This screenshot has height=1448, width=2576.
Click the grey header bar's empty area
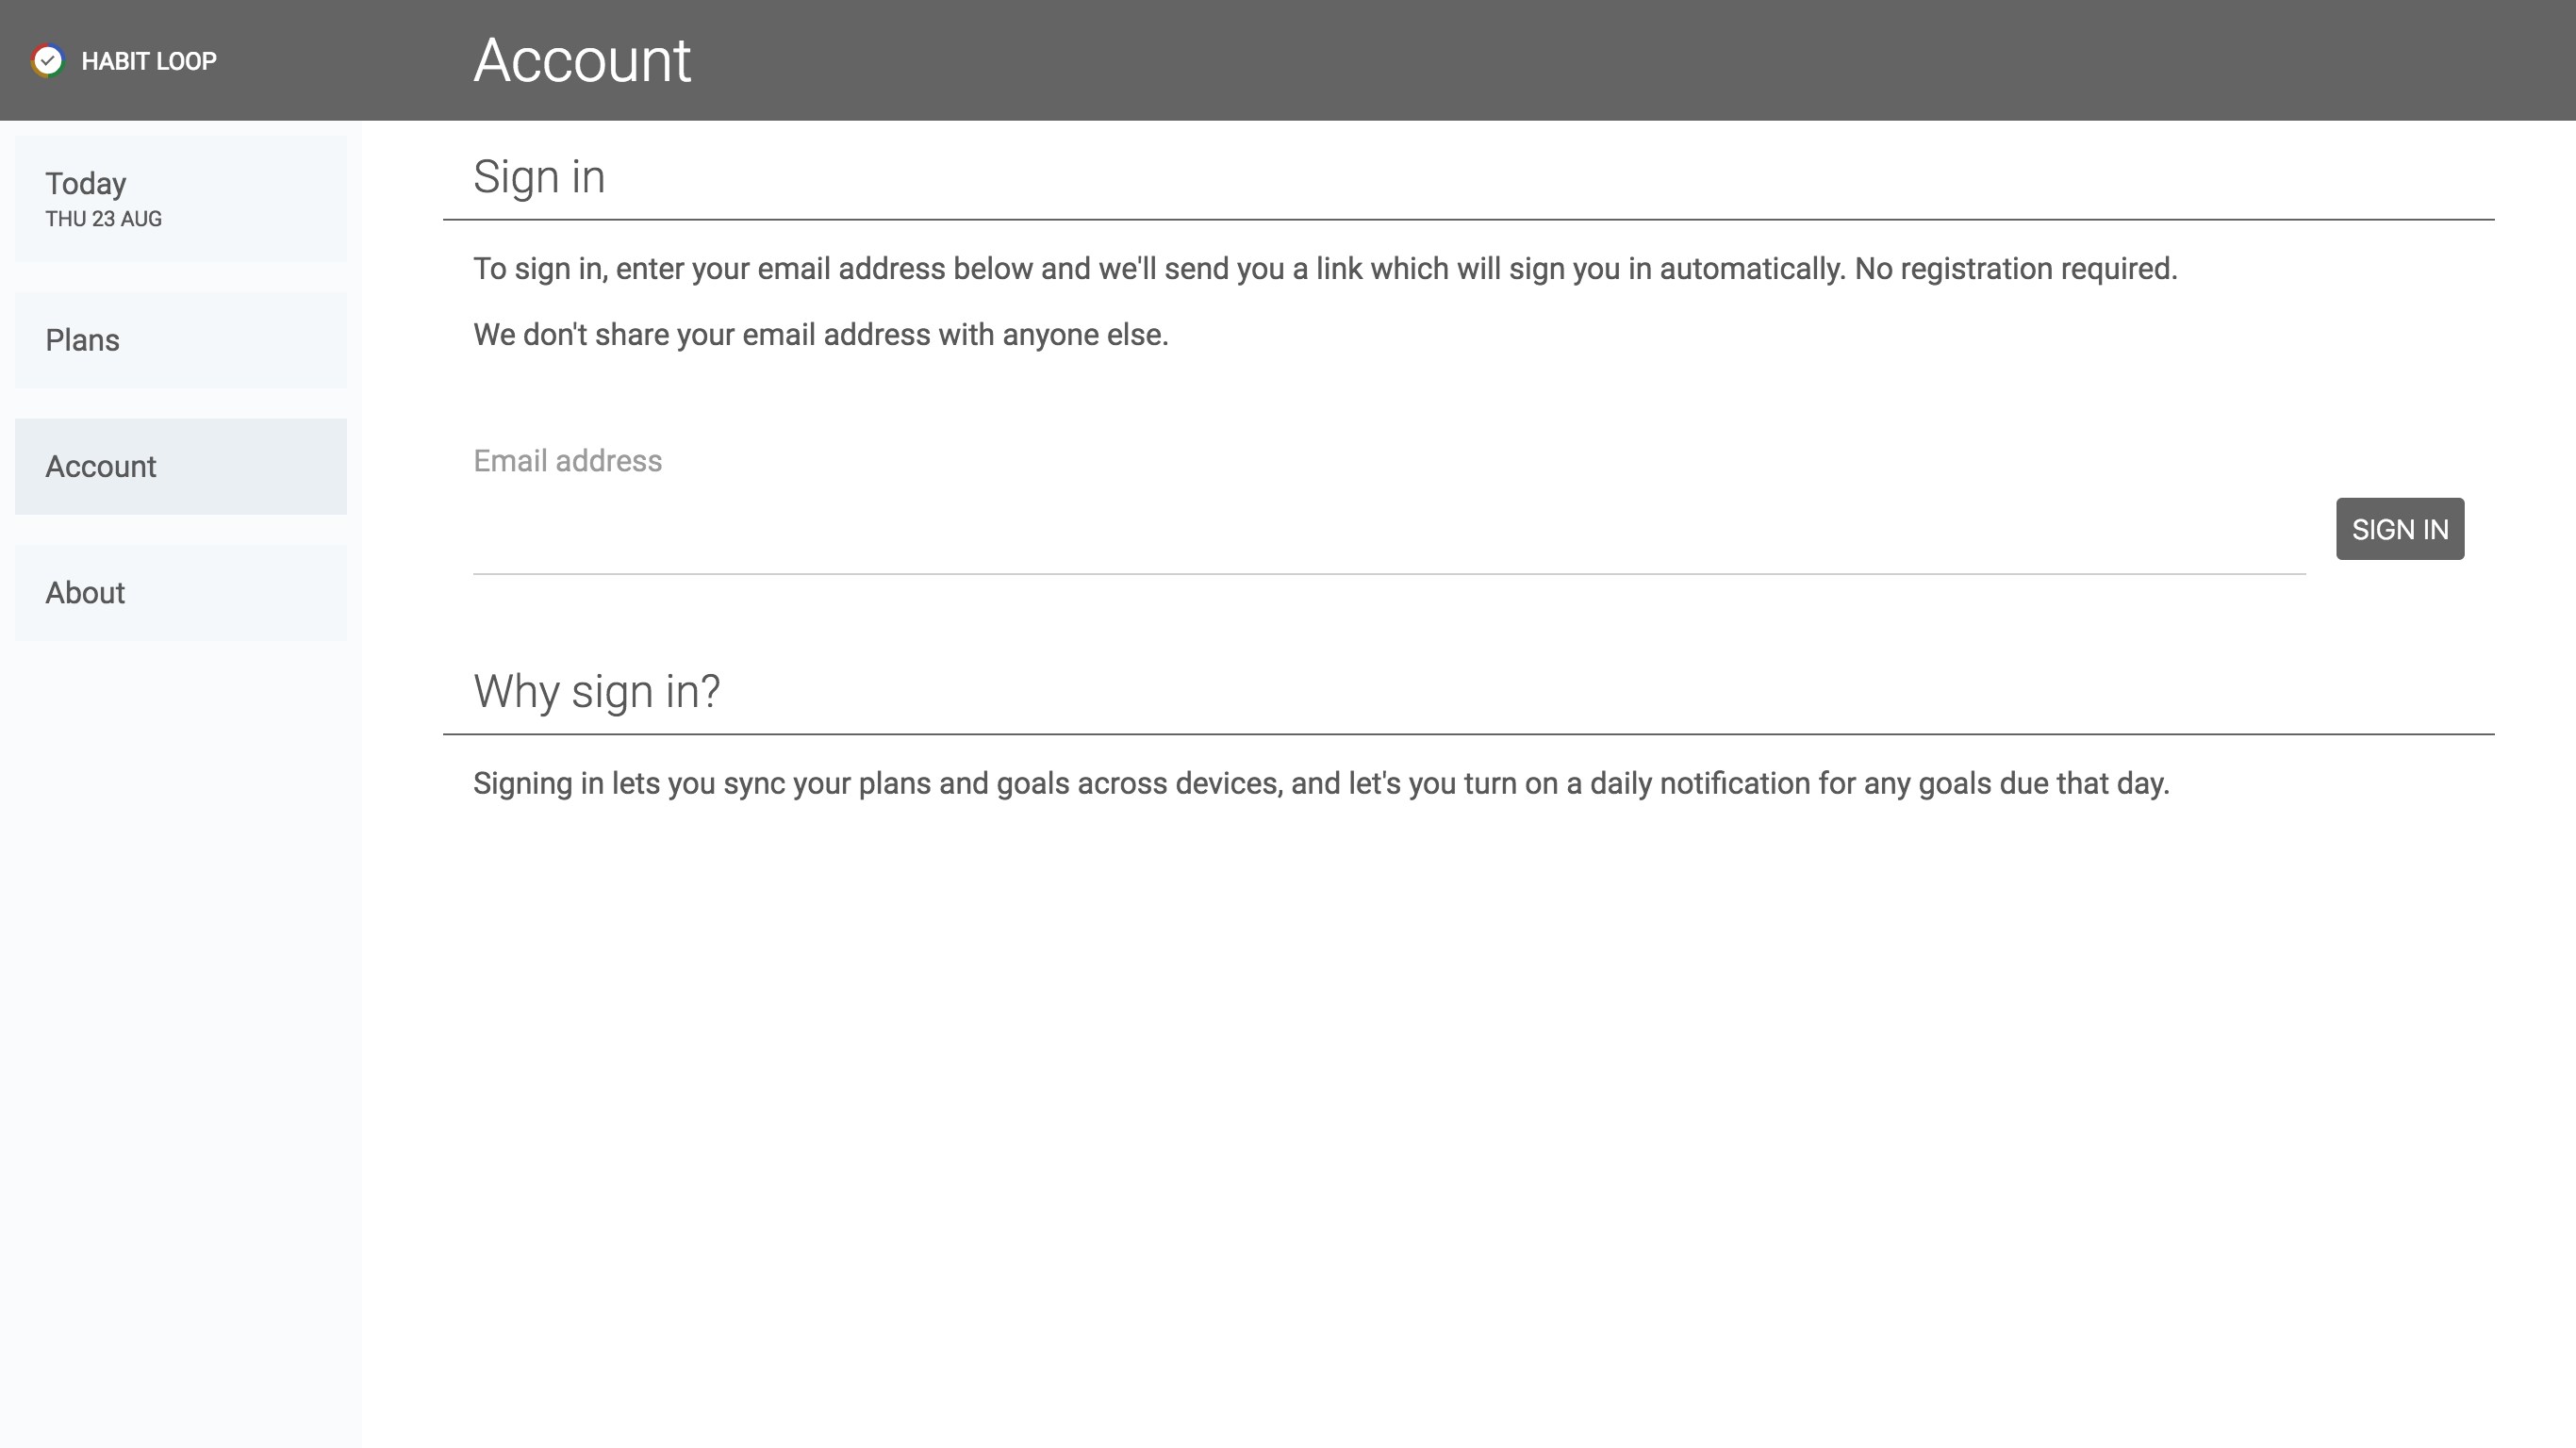pyautogui.click(x=1600, y=60)
